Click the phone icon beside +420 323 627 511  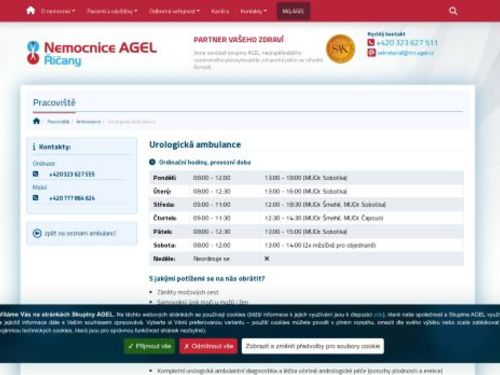371,43
